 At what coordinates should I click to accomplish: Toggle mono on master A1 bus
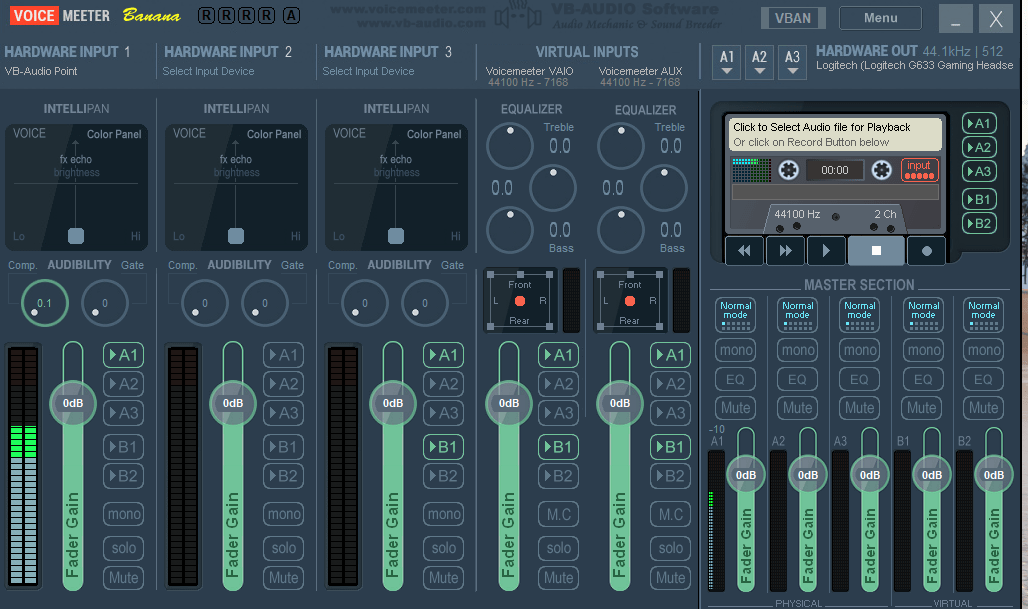[736, 350]
